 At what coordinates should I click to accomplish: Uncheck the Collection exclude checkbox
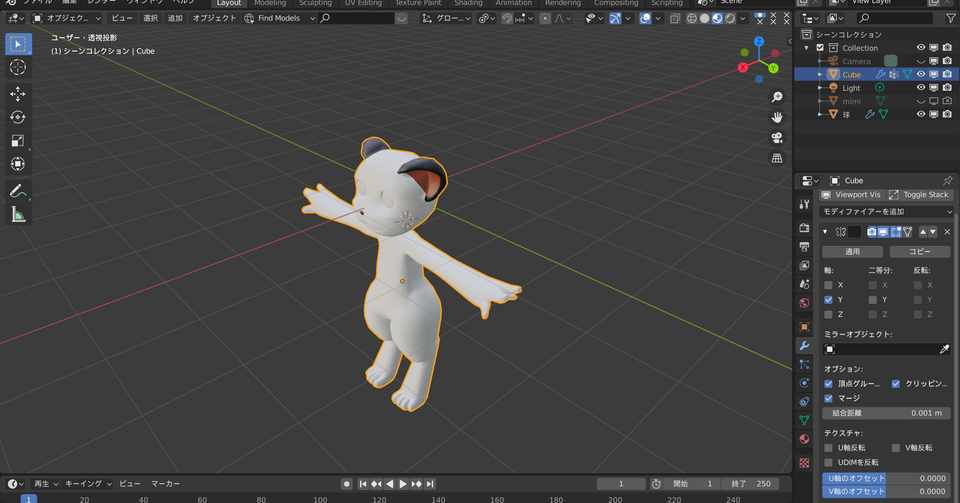pyautogui.click(x=820, y=48)
